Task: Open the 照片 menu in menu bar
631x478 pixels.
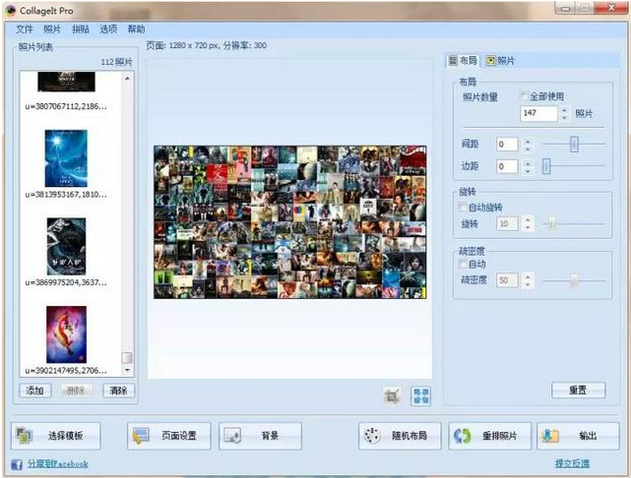Action: 52,29
